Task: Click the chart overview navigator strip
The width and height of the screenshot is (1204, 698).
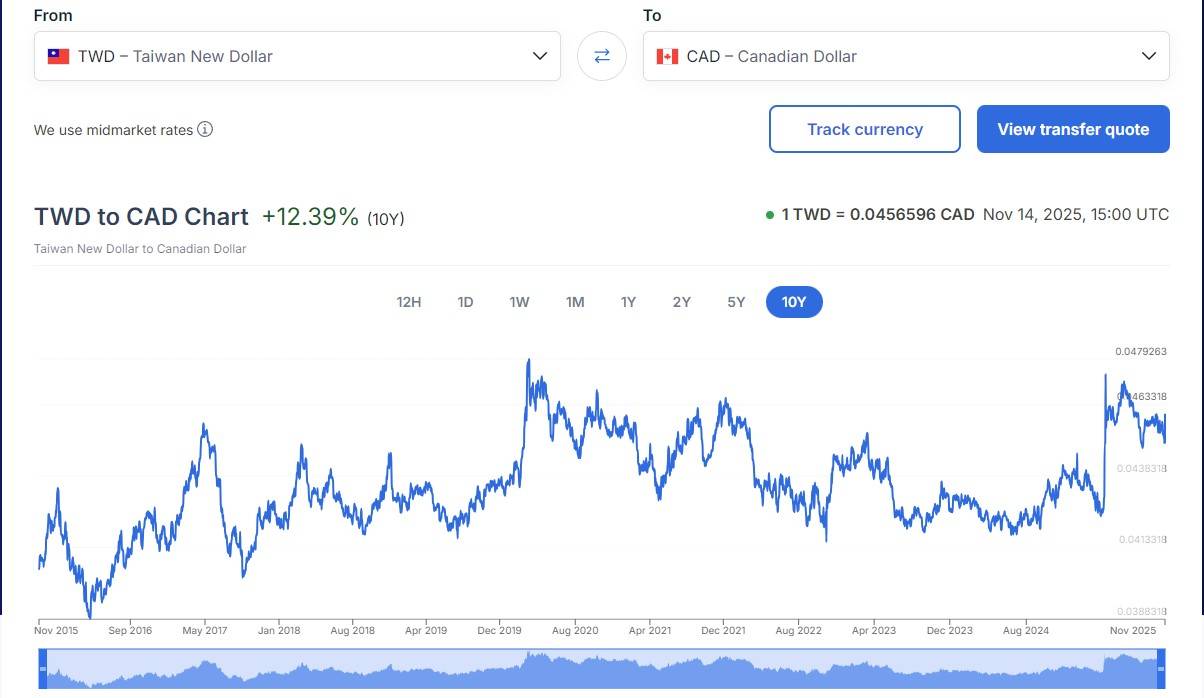Action: click(600, 668)
